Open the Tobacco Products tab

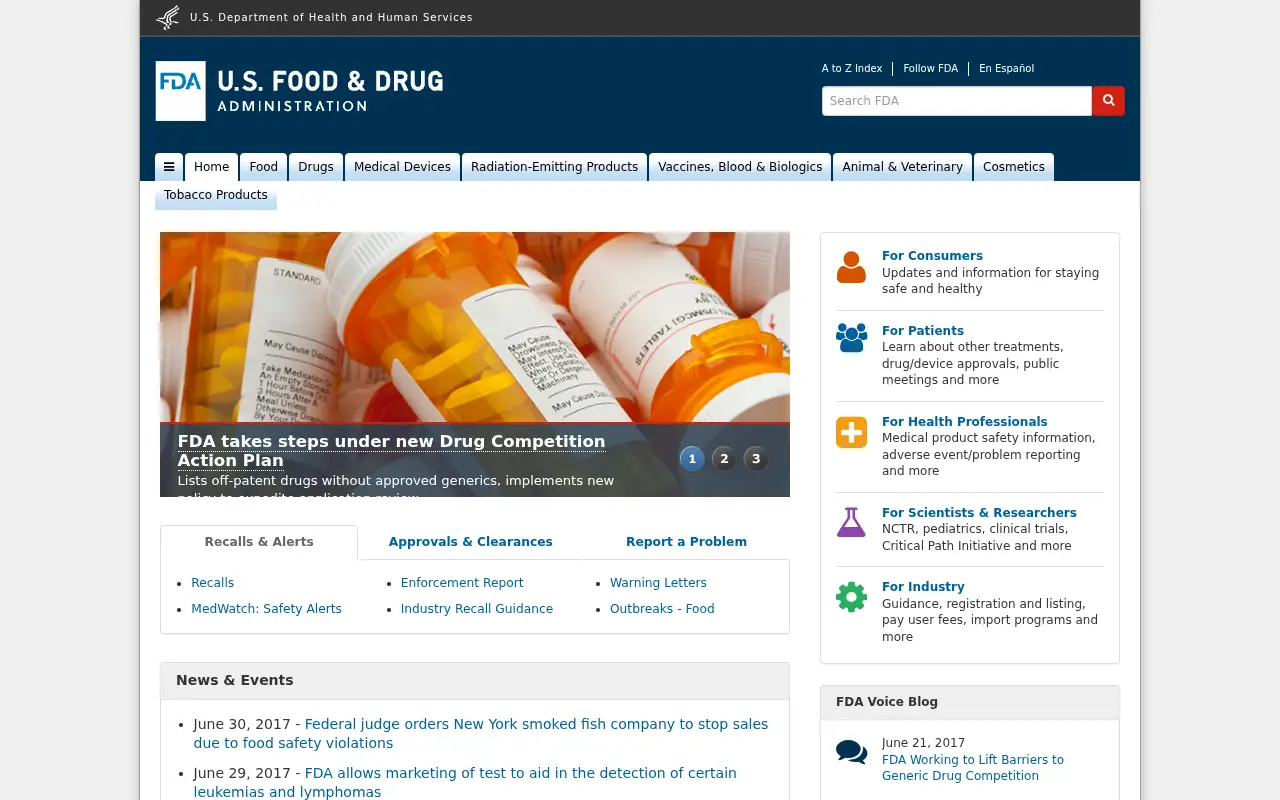coord(216,195)
